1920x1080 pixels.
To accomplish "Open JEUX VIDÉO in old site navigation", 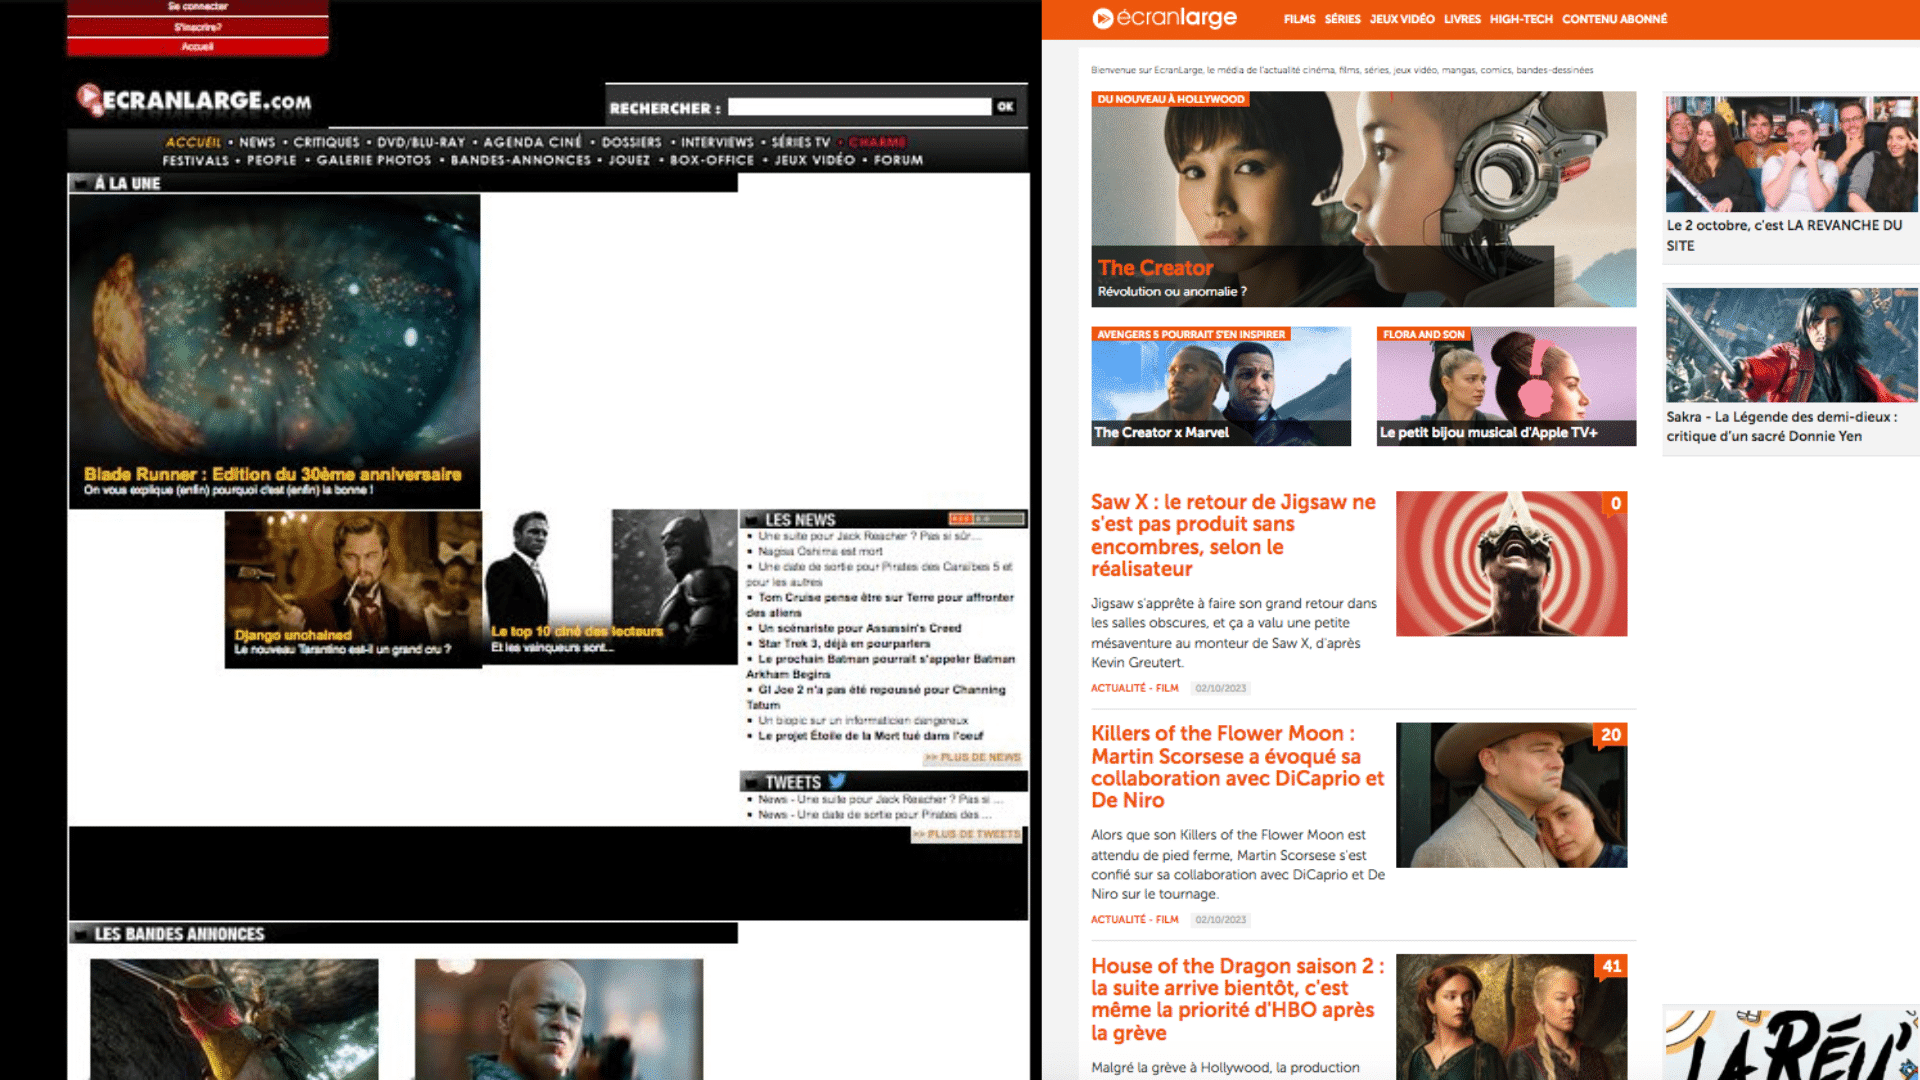I will [815, 160].
